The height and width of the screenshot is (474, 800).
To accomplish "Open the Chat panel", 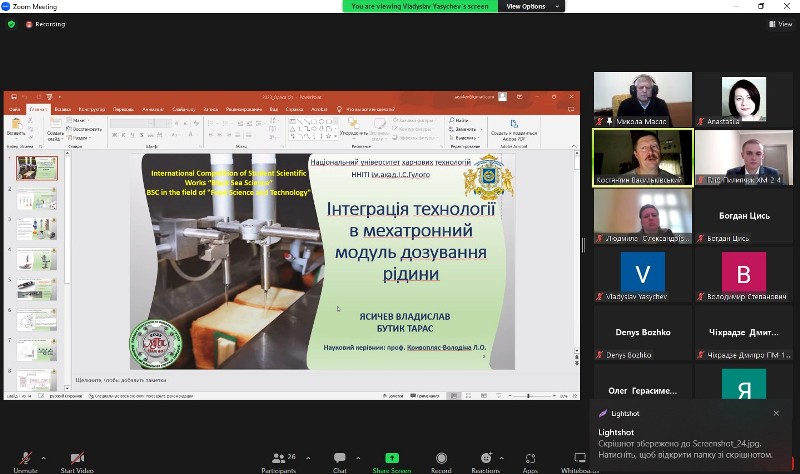I will coord(340,459).
